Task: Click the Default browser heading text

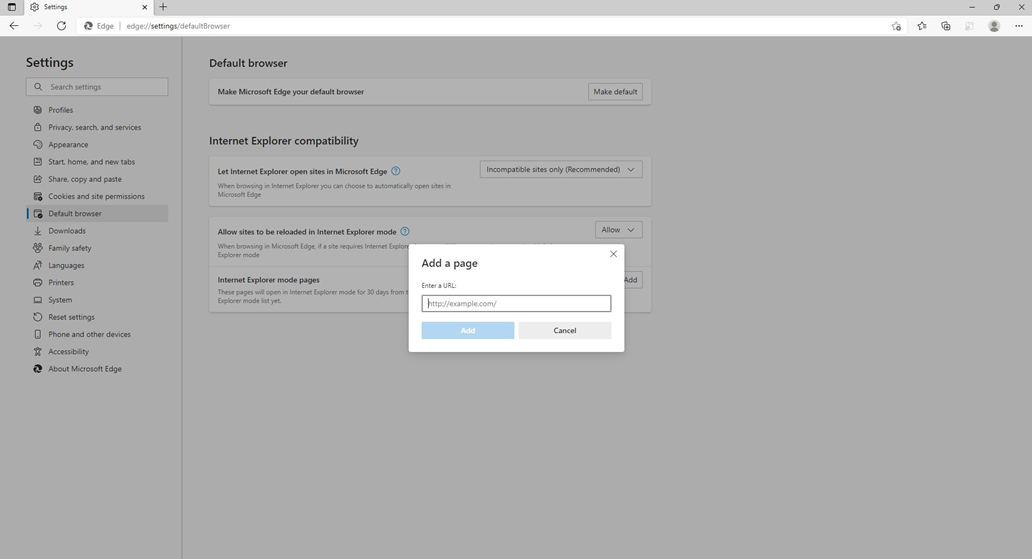Action: tap(248, 63)
